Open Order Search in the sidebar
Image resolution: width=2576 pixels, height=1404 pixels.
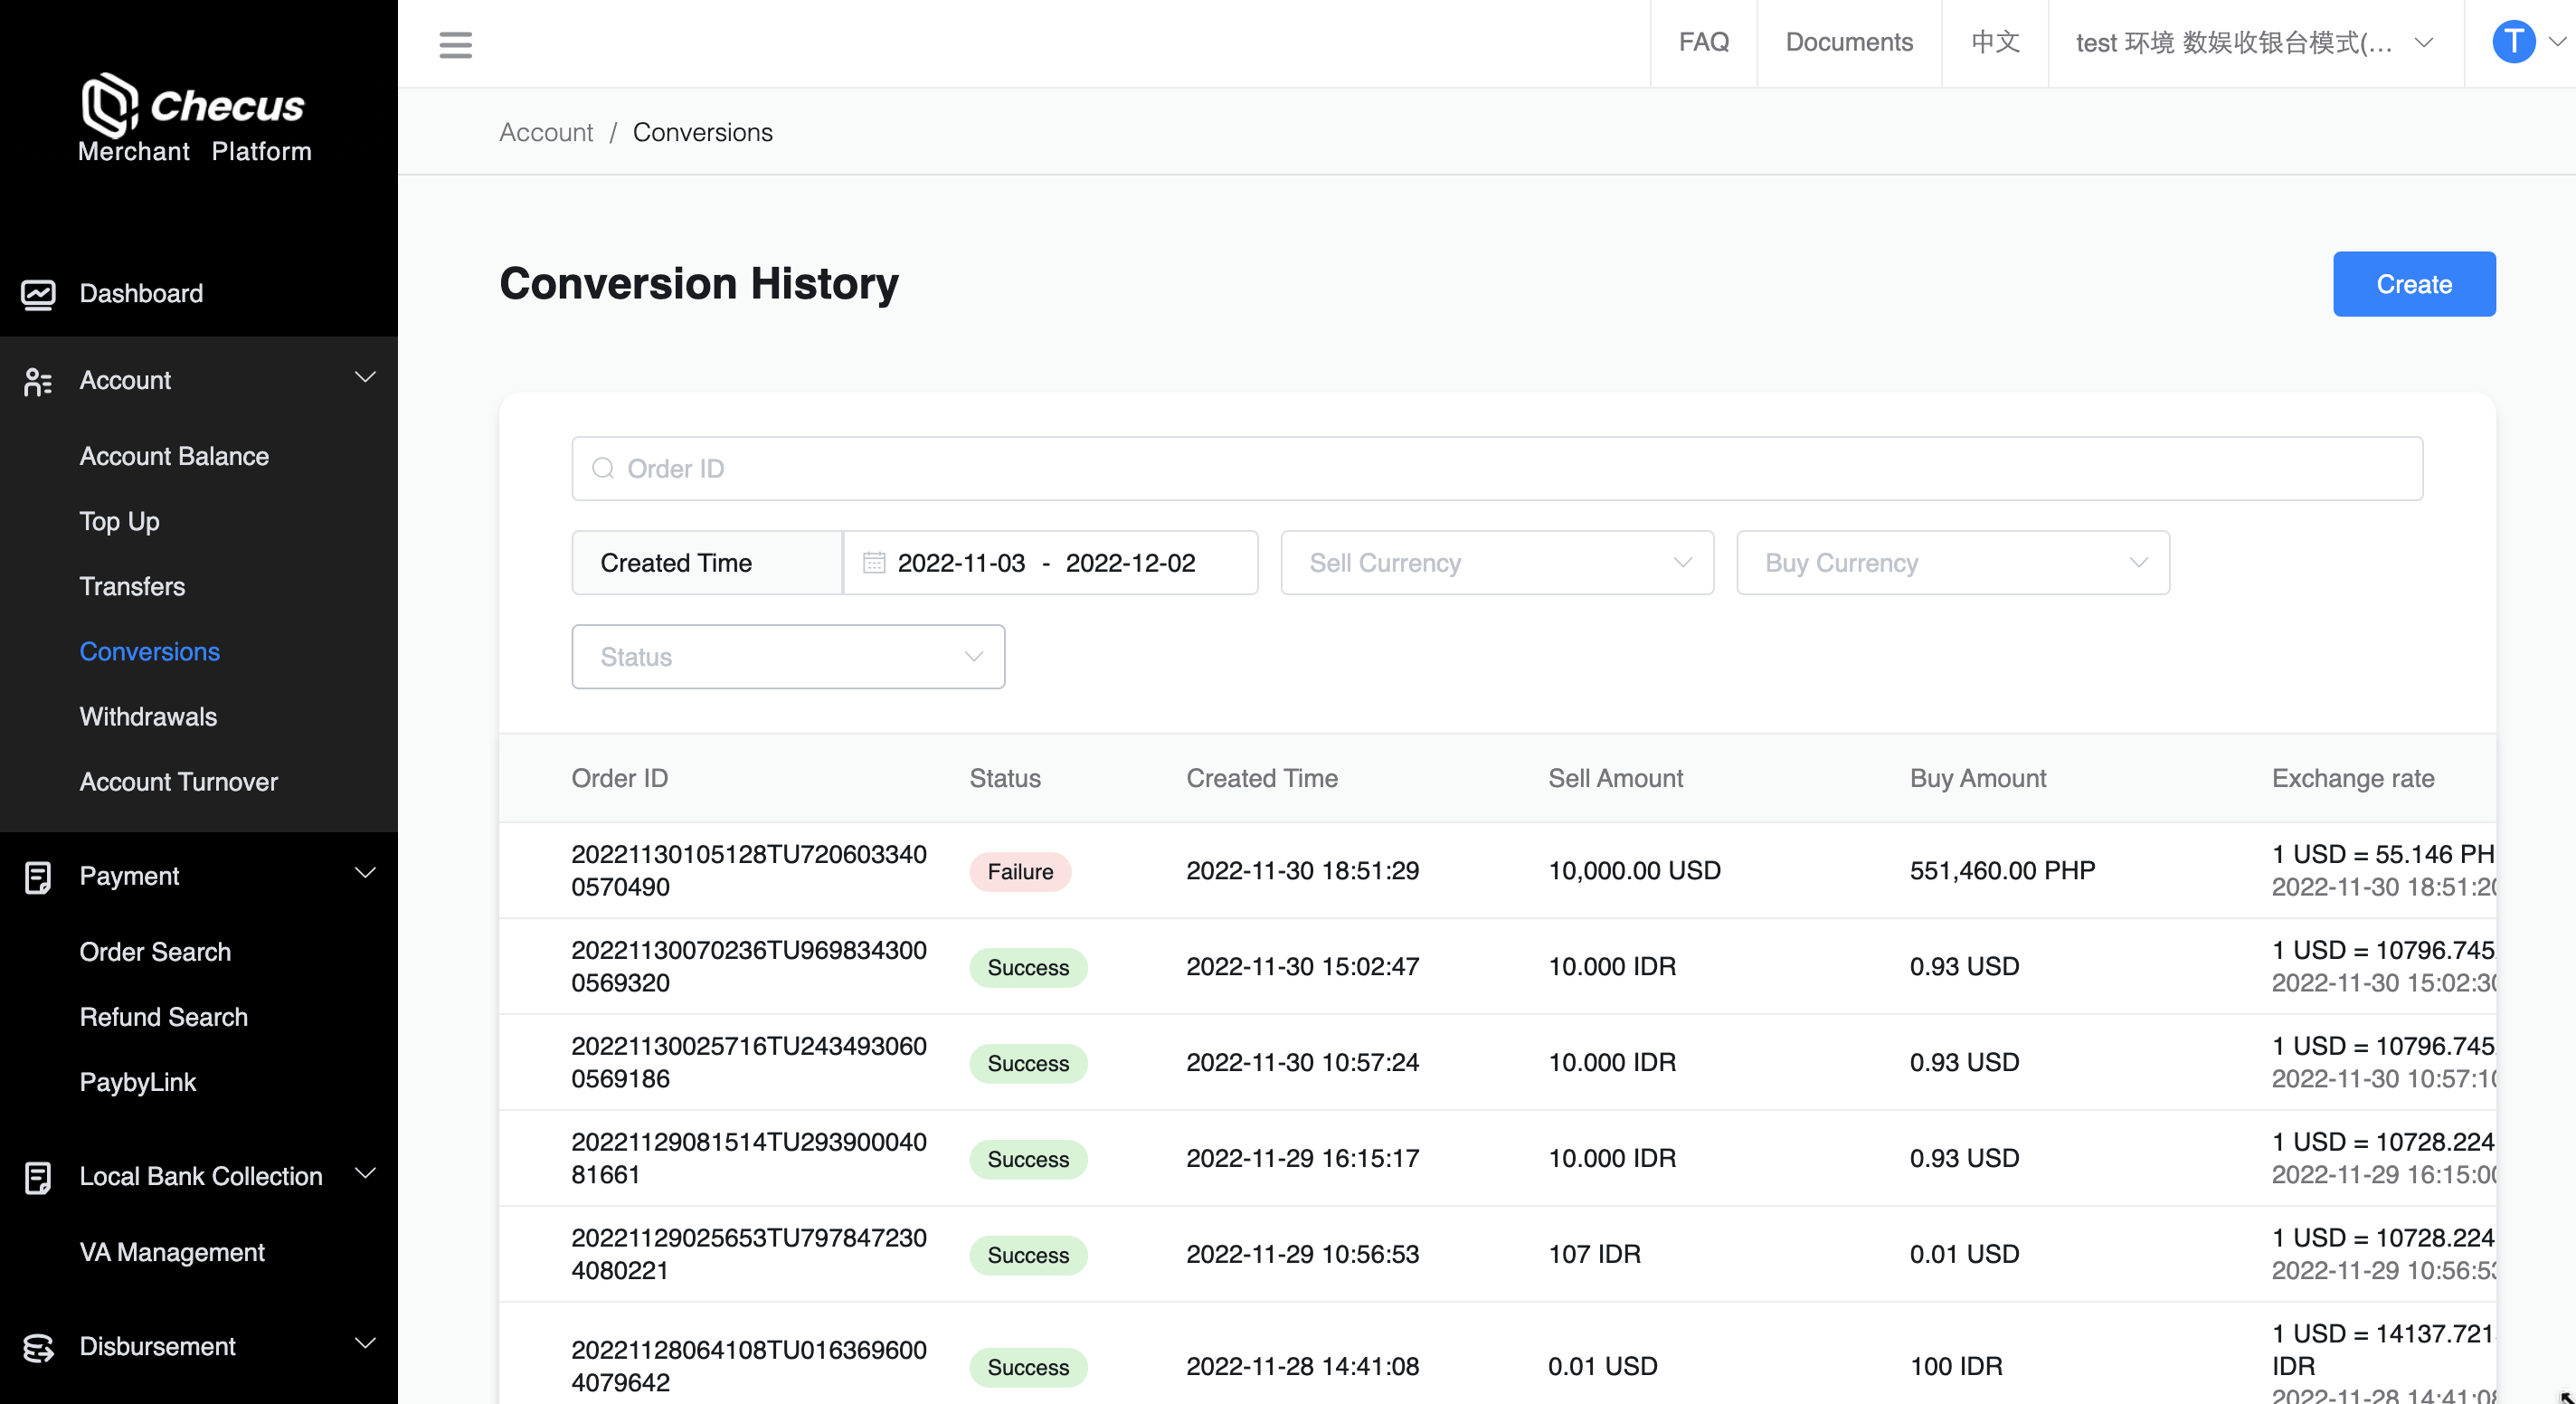(x=155, y=952)
